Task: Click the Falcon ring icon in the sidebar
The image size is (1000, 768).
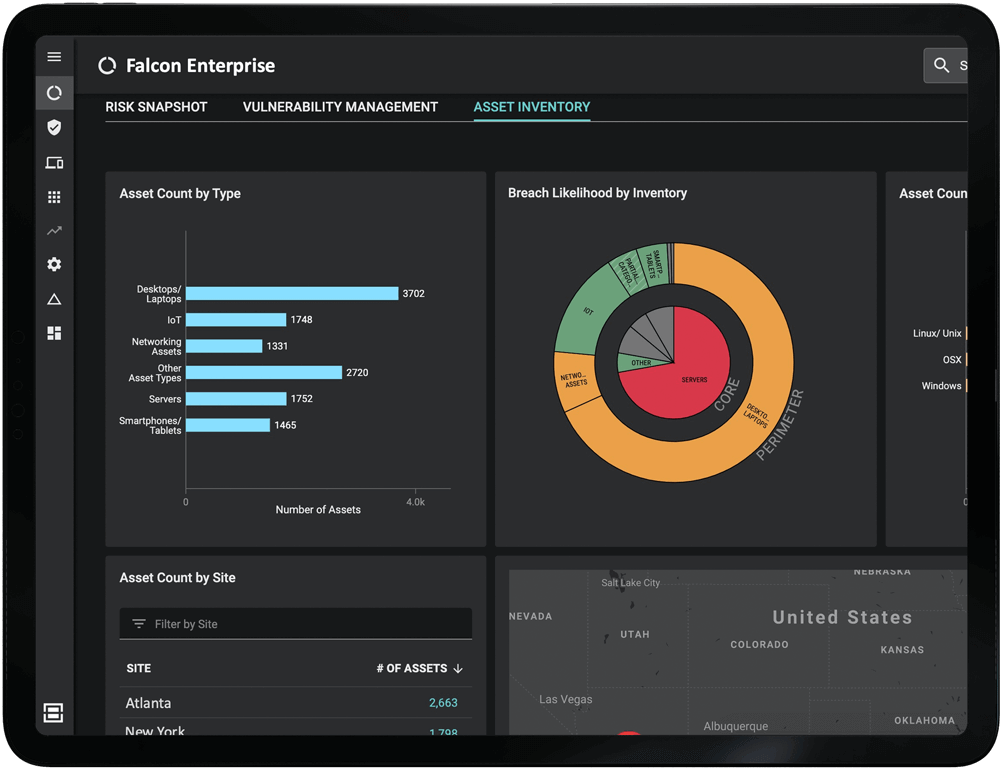Action: click(54, 93)
